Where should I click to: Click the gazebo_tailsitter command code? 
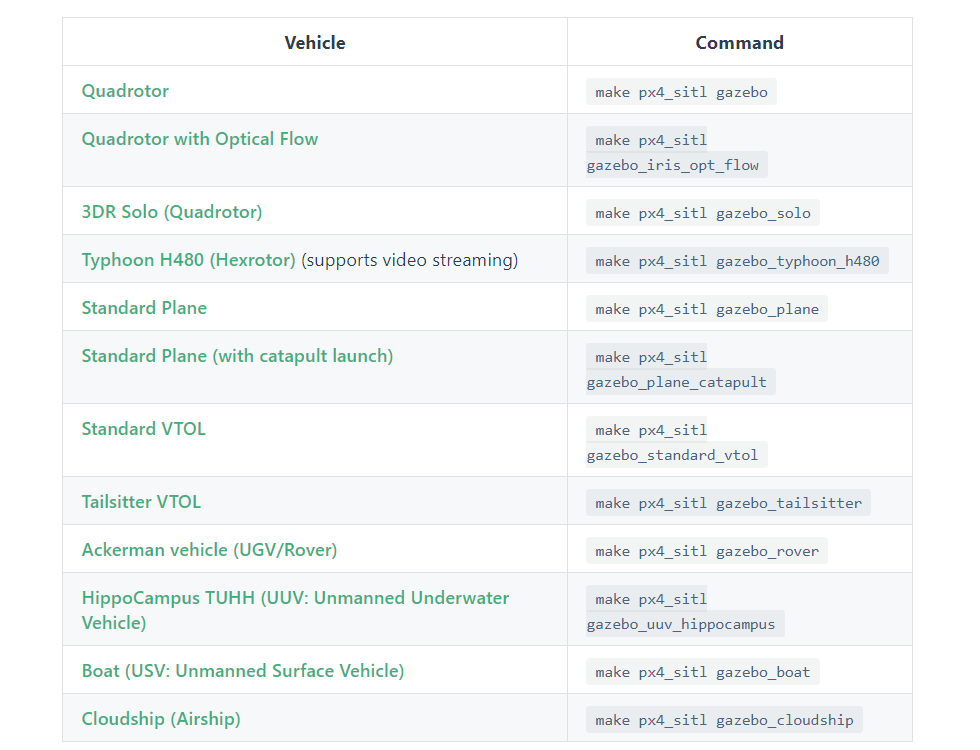coord(728,503)
